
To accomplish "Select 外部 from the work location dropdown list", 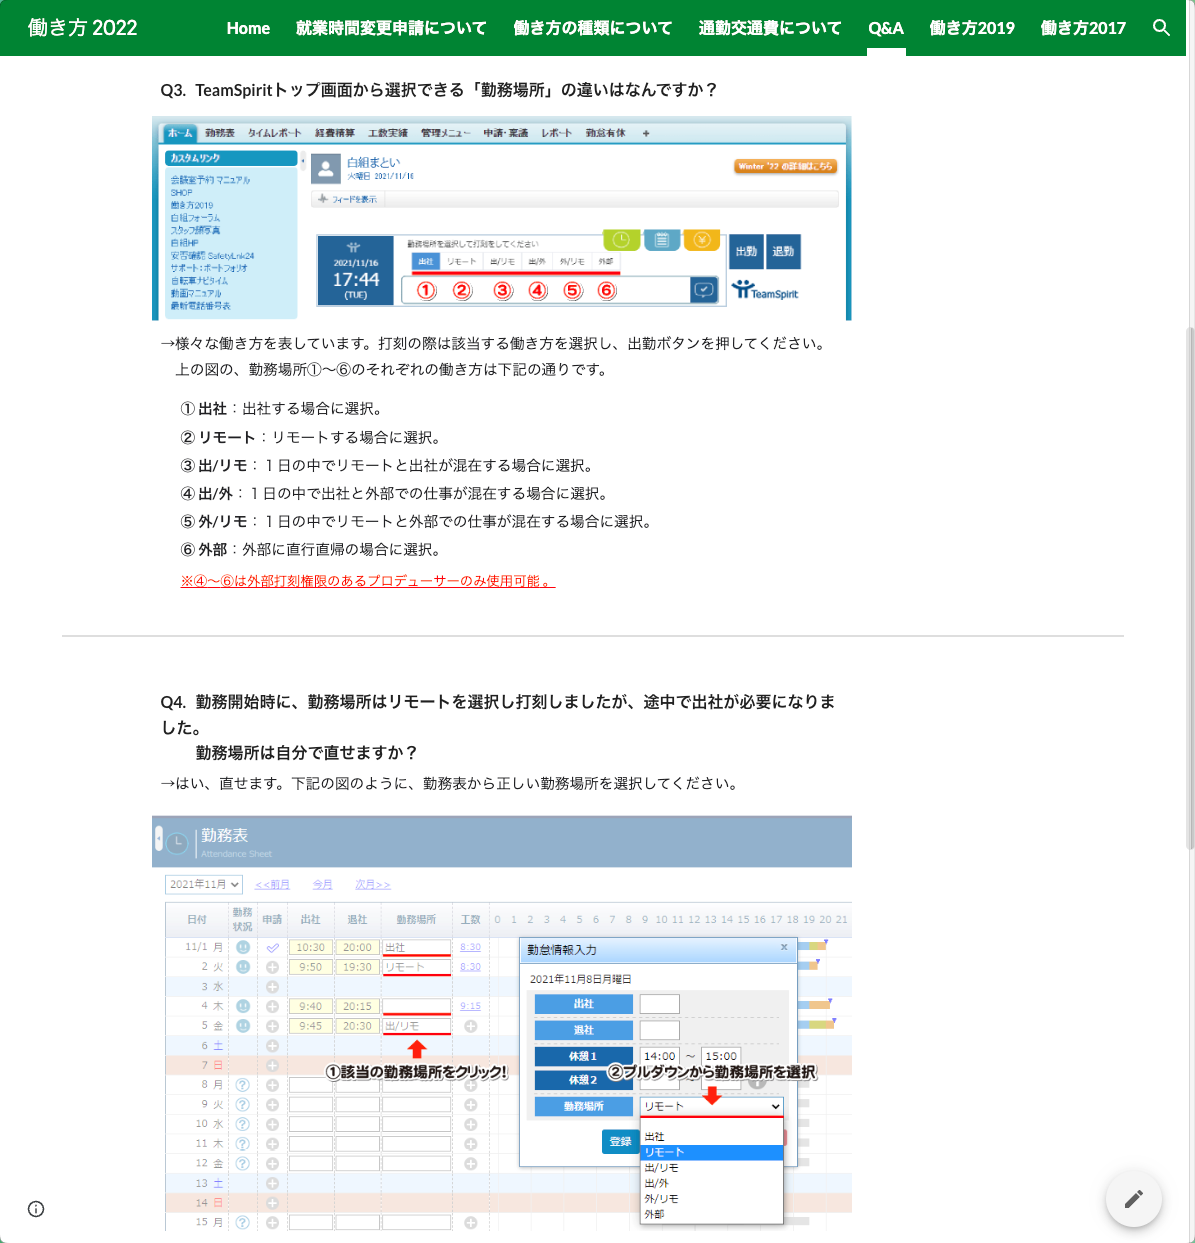I will [x=655, y=1213].
